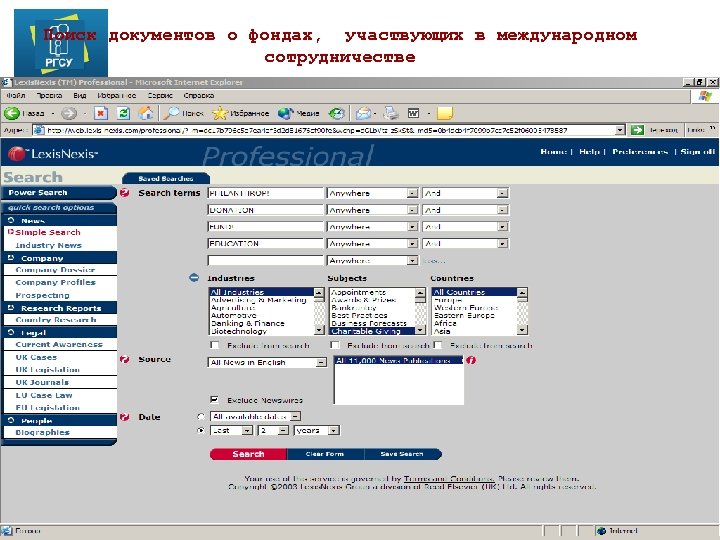
Task: Click the help icon beside Date
Action: pos(124,417)
